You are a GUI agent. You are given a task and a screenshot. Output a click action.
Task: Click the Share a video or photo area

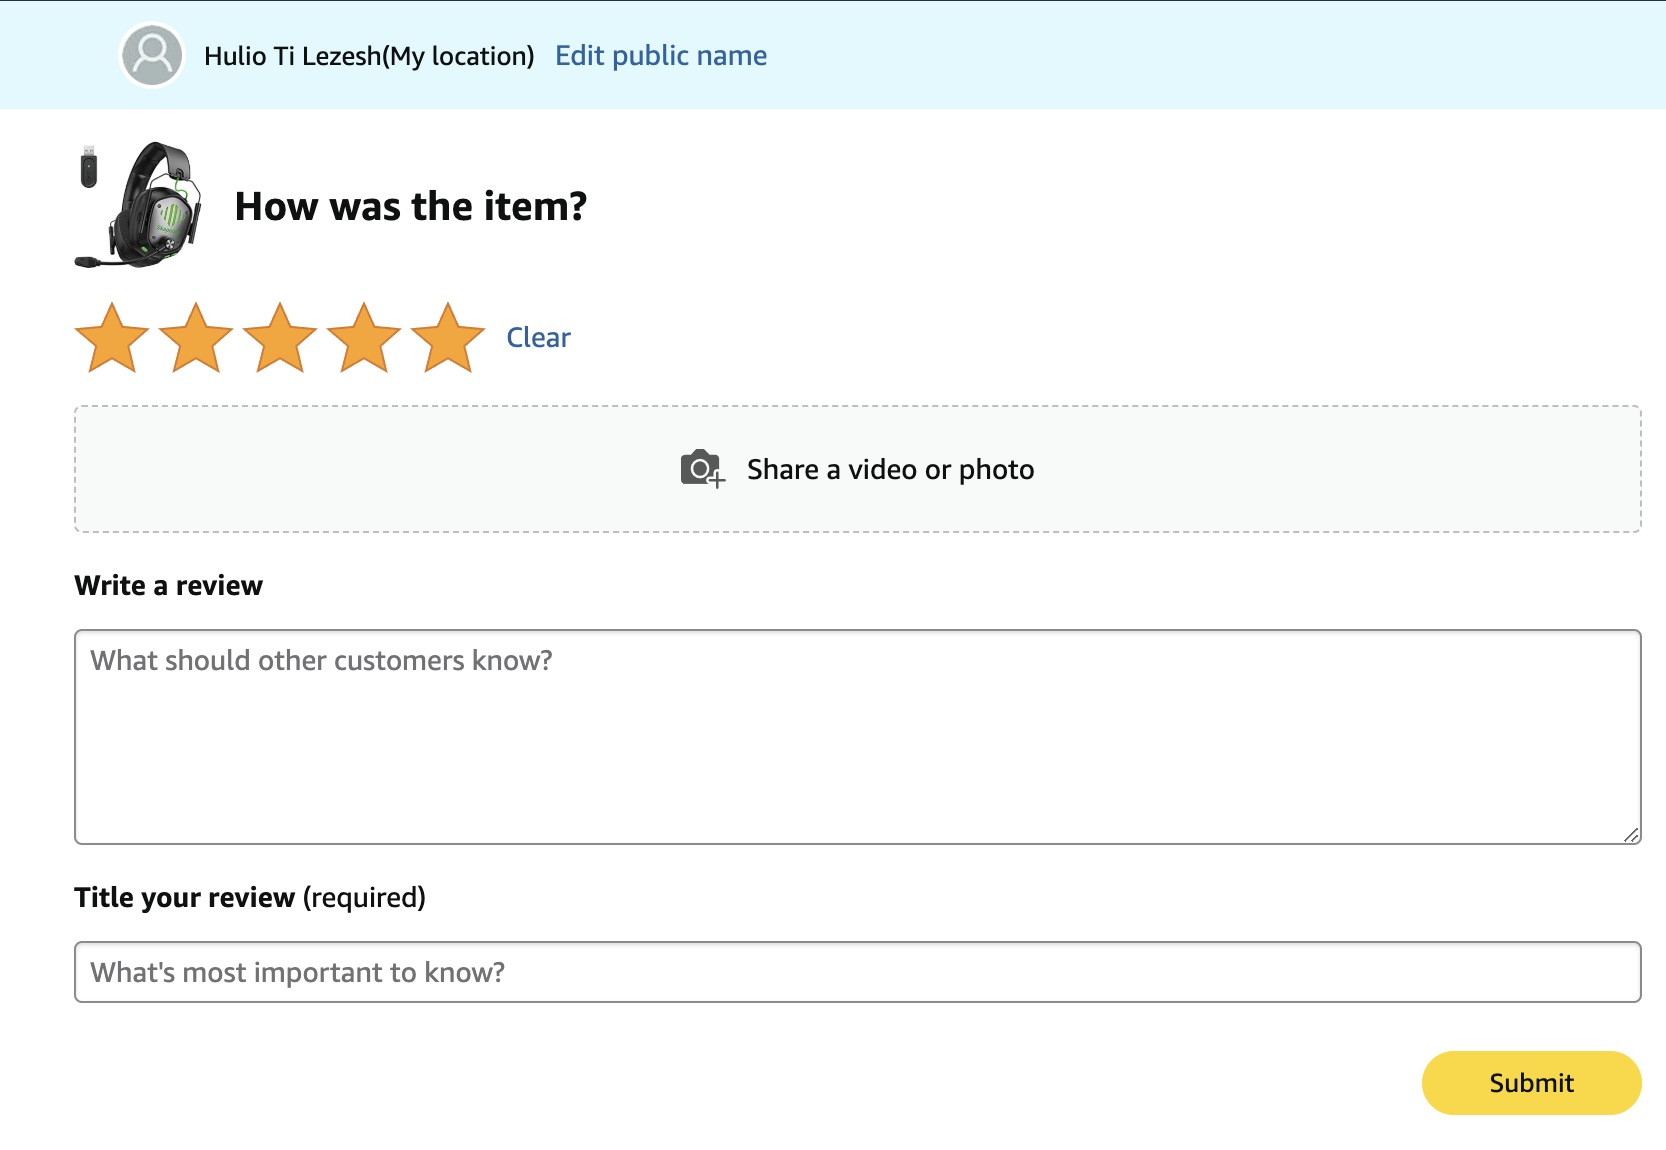857,468
